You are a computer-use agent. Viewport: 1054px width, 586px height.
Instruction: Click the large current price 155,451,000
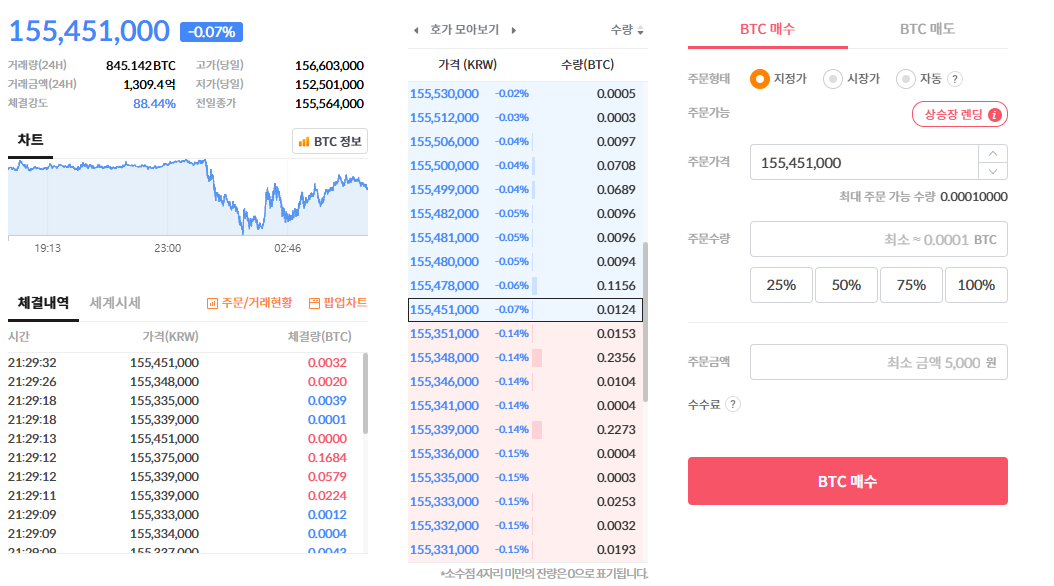[89, 31]
